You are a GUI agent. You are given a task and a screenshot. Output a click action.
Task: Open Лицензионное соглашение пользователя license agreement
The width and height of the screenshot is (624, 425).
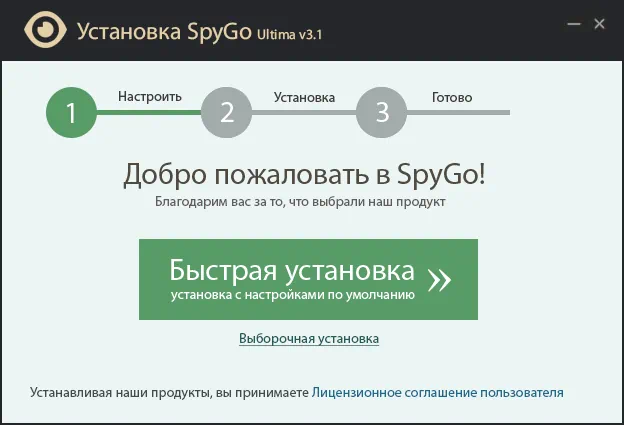pos(437,393)
